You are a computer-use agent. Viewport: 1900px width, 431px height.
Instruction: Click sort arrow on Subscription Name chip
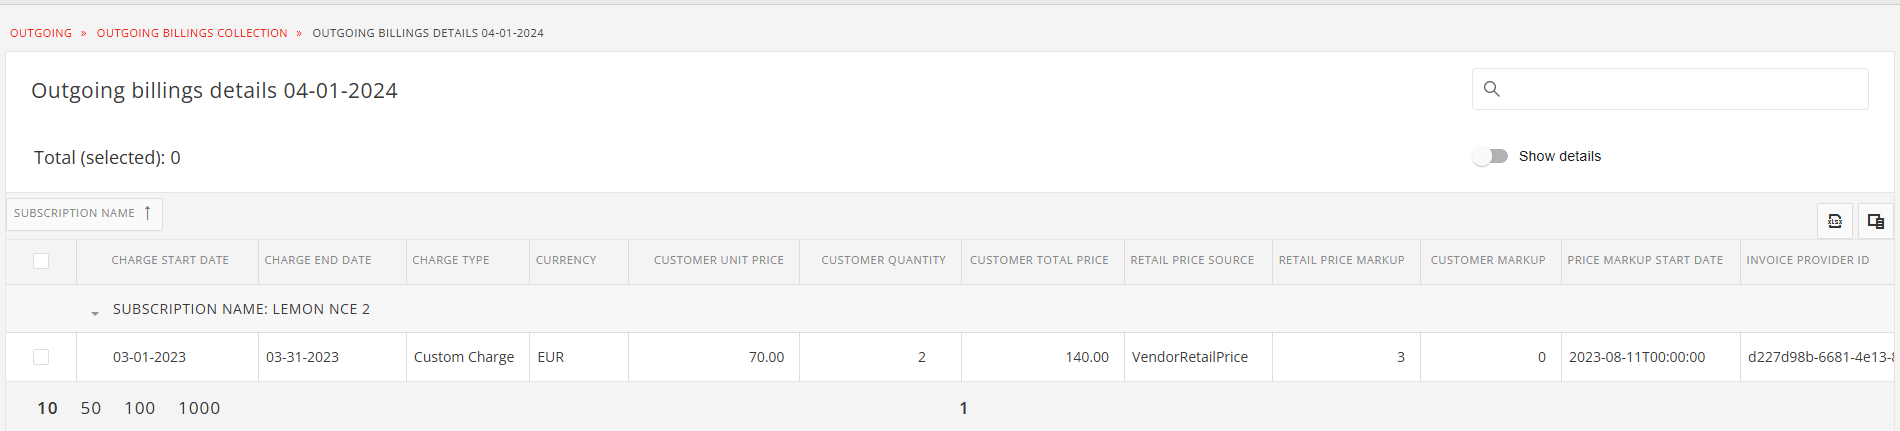[x=147, y=213]
